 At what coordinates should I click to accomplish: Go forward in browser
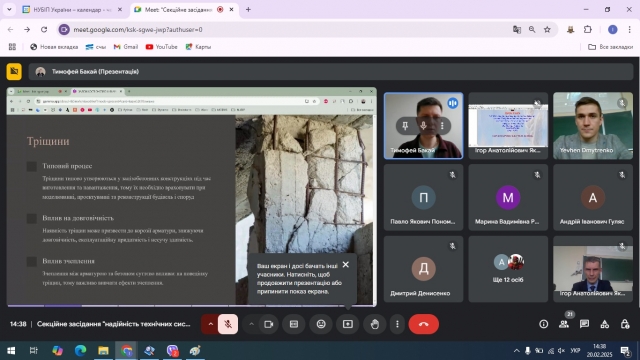pos(27,29)
